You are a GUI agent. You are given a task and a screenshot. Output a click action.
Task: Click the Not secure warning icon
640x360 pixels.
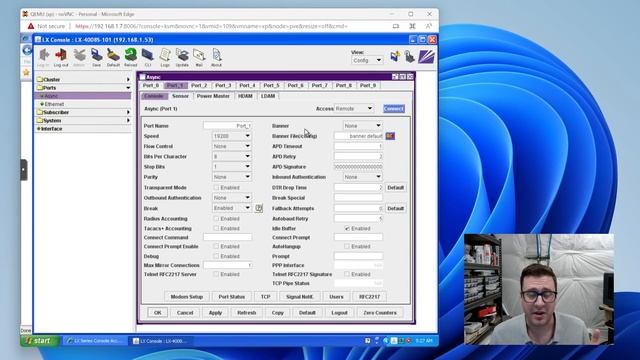pos(31,26)
